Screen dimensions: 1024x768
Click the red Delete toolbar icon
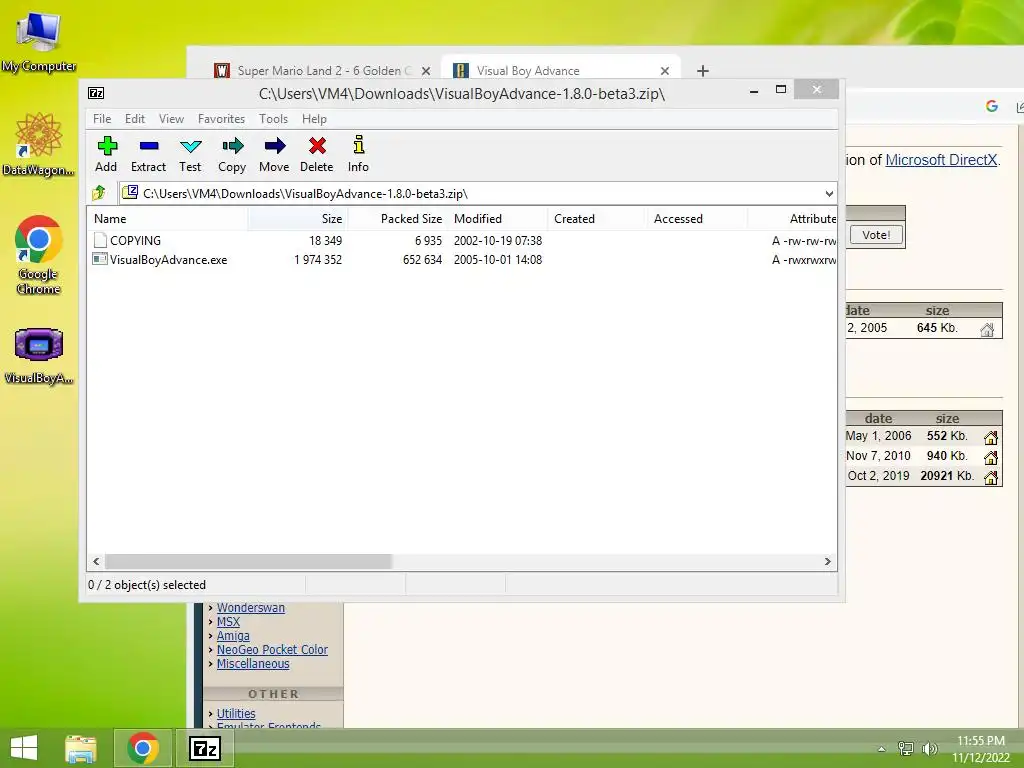point(317,154)
